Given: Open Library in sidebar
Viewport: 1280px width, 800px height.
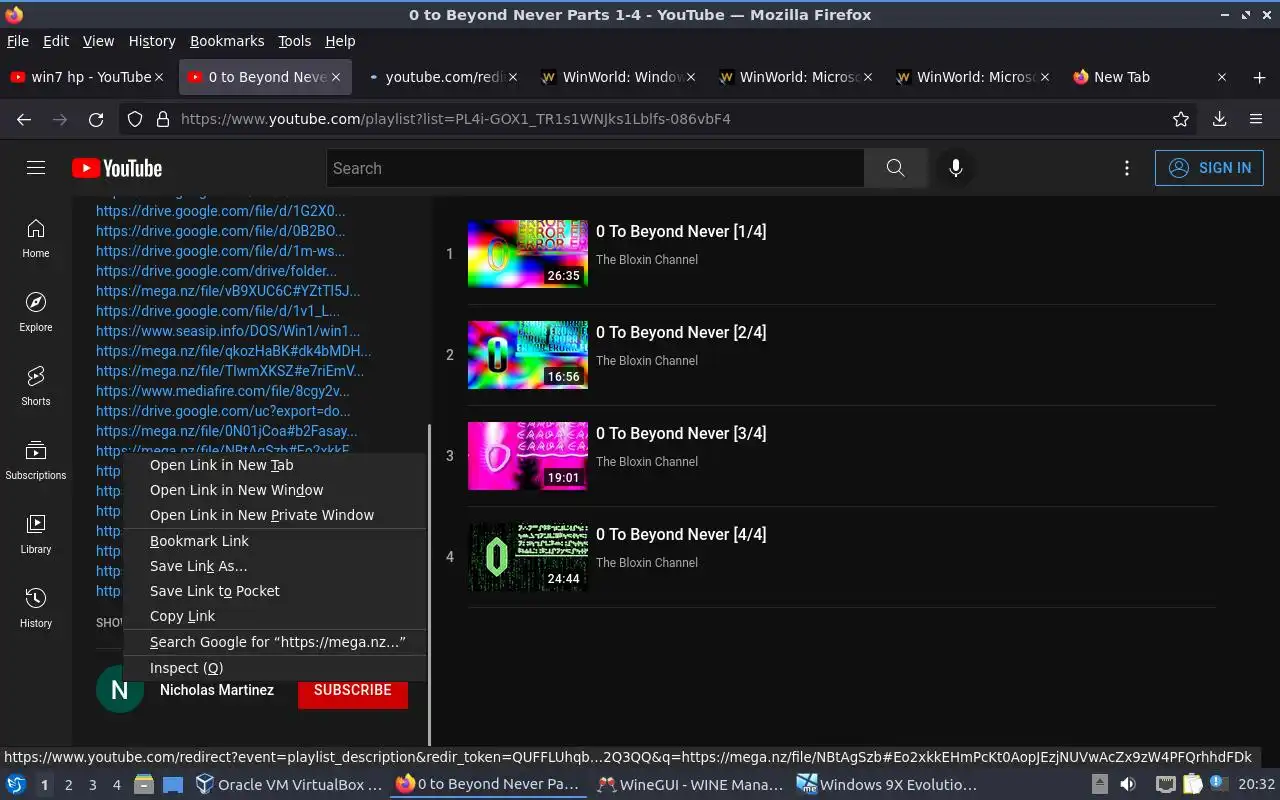Looking at the screenshot, I should (36, 534).
